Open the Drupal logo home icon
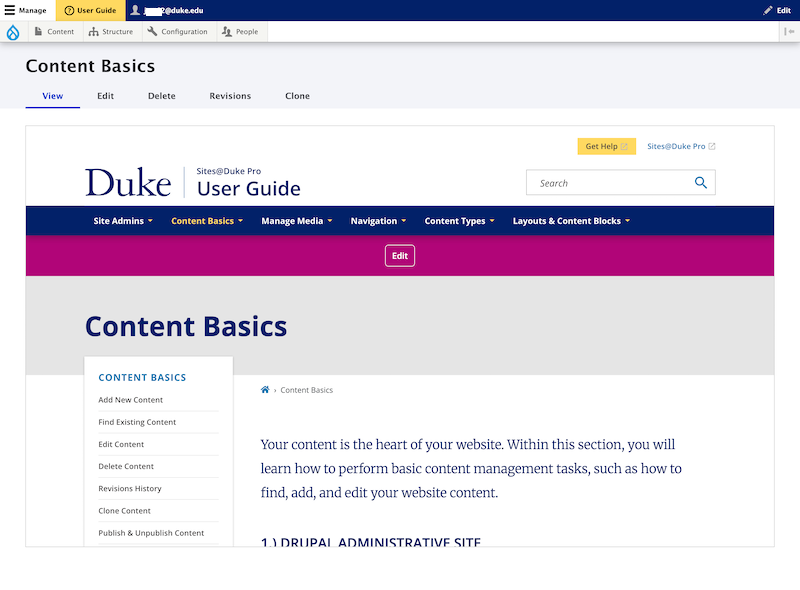 tap(13, 31)
